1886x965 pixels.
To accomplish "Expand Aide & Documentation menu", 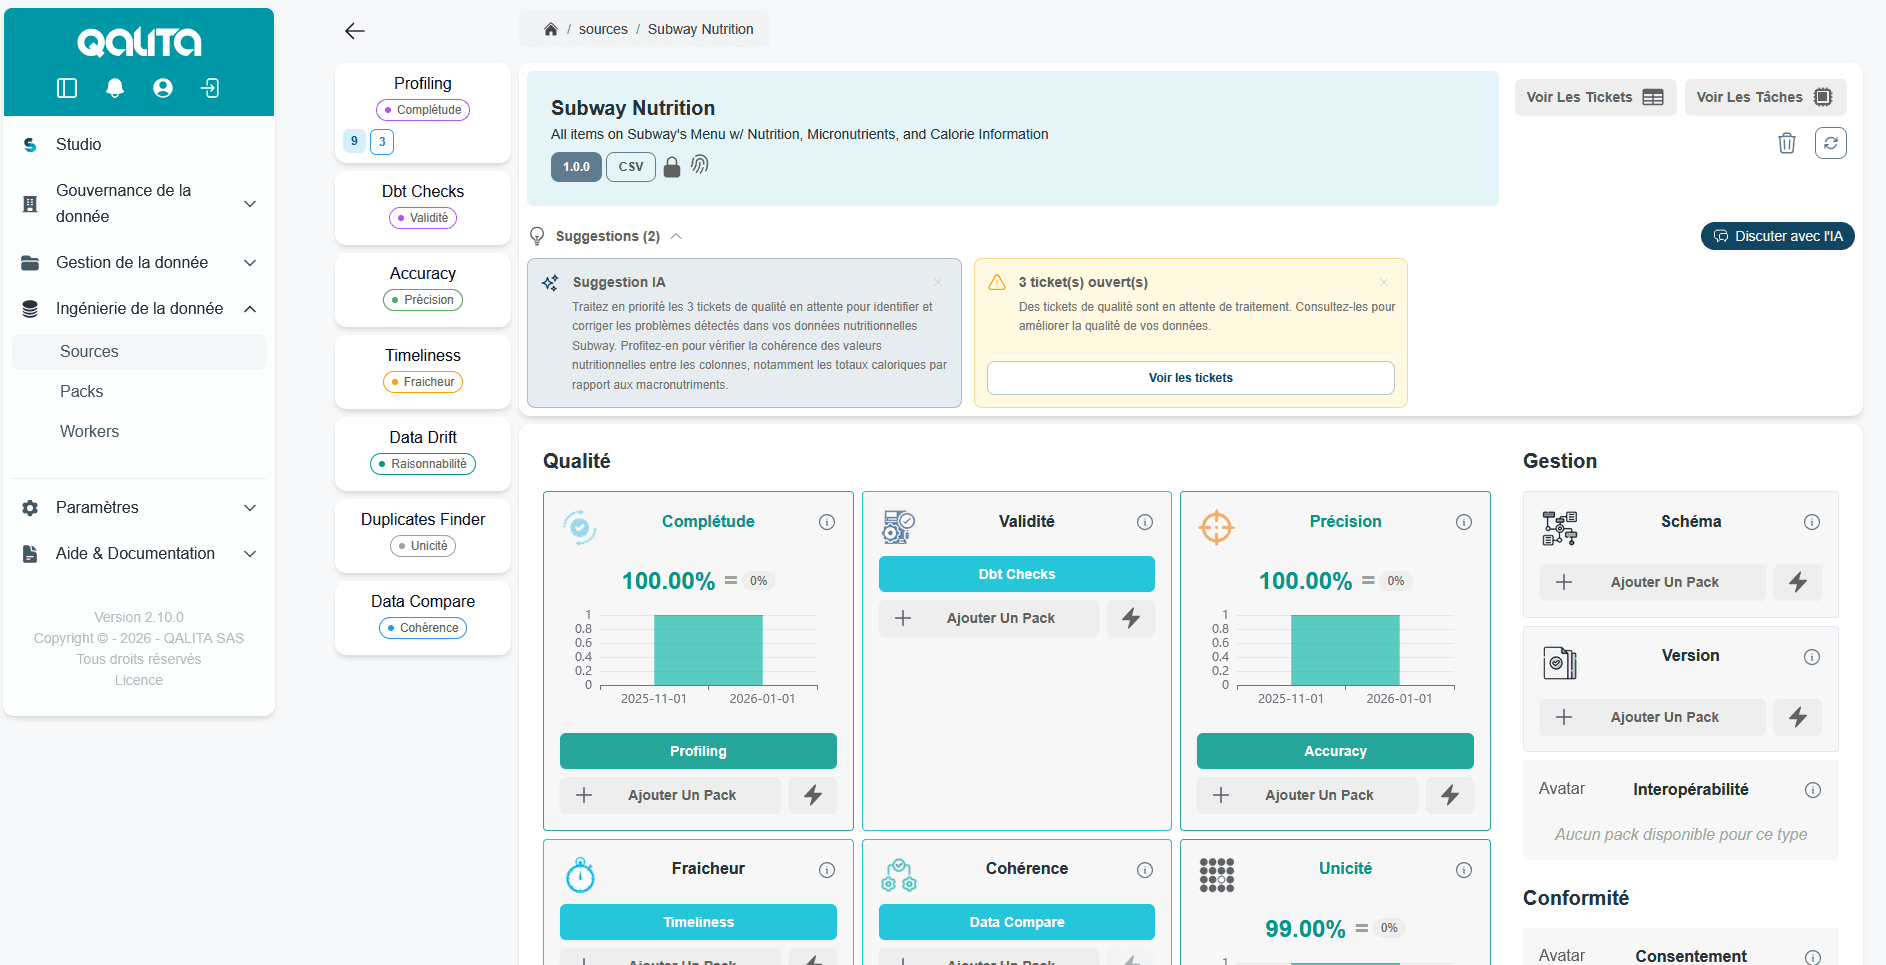I will [250, 554].
